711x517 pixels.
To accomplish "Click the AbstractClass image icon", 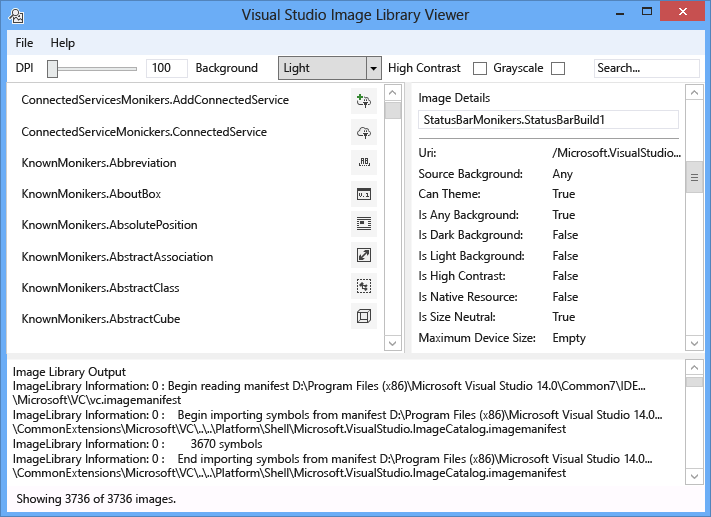I will [364, 287].
